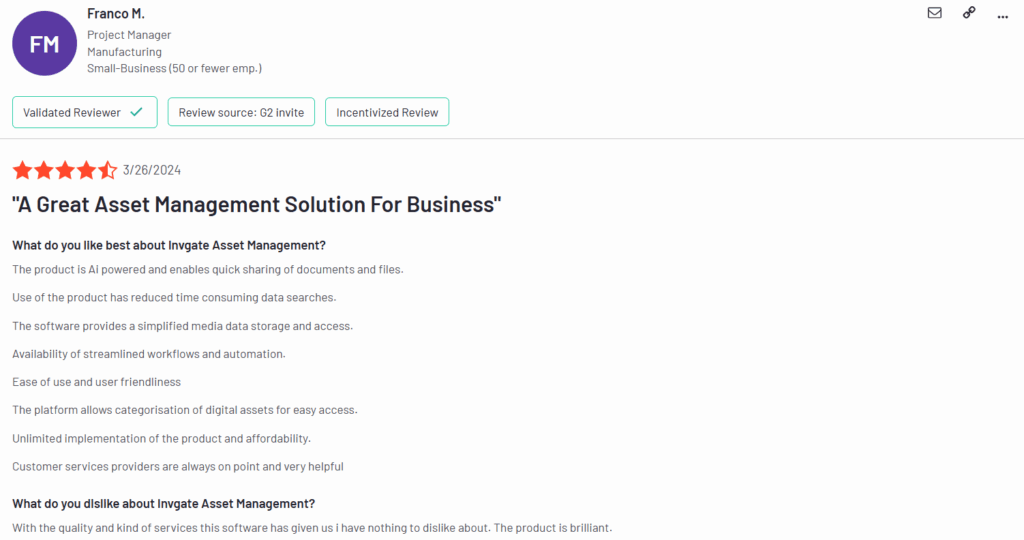Screen dimensions: 1024x540
Task: Click the "What do you like best" heading
Action: coord(168,245)
